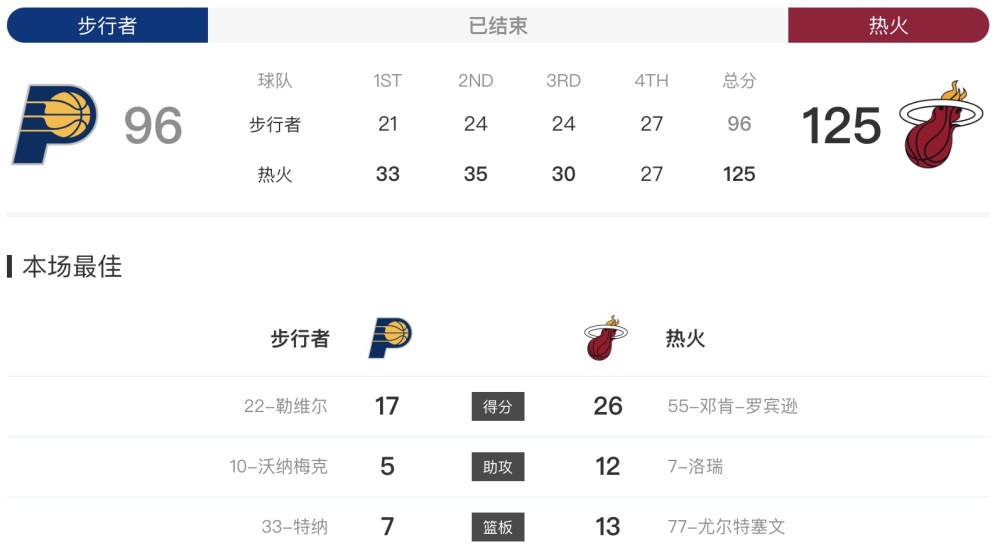The width and height of the screenshot is (1000, 549).
Task: Open player 10-沃纳梅克 profile
Action: point(279,467)
